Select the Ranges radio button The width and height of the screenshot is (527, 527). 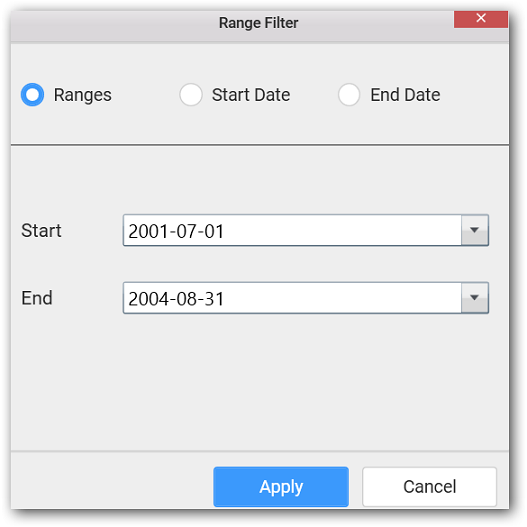[32, 94]
